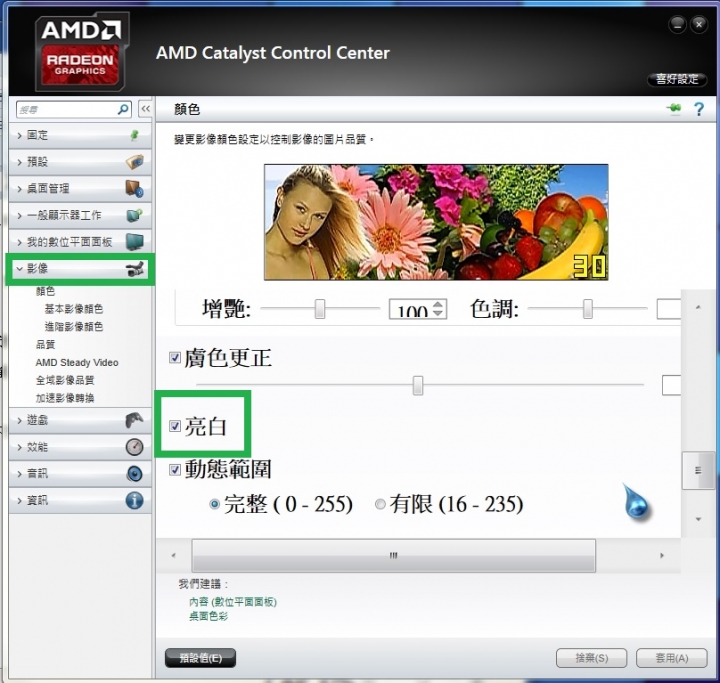Collapse the sidebar with double-arrow button
The width and height of the screenshot is (720, 683).
click(145, 109)
